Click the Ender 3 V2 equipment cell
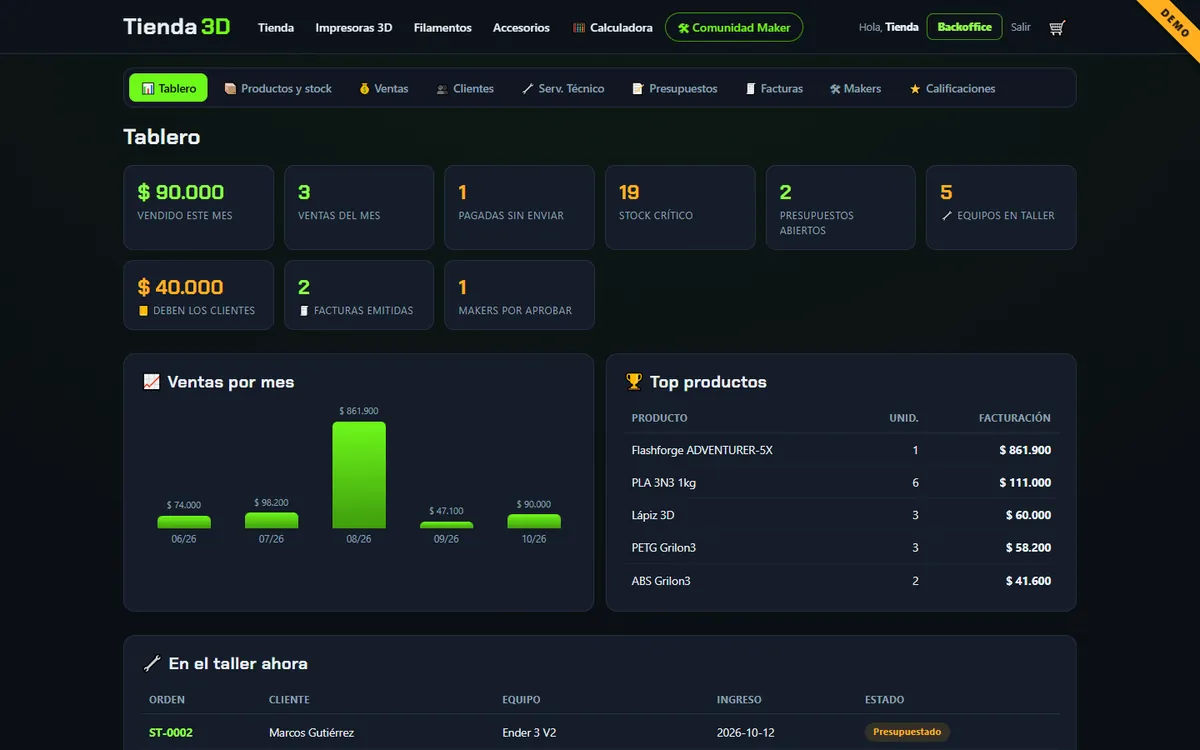Image resolution: width=1200 pixels, height=750 pixels. click(529, 733)
